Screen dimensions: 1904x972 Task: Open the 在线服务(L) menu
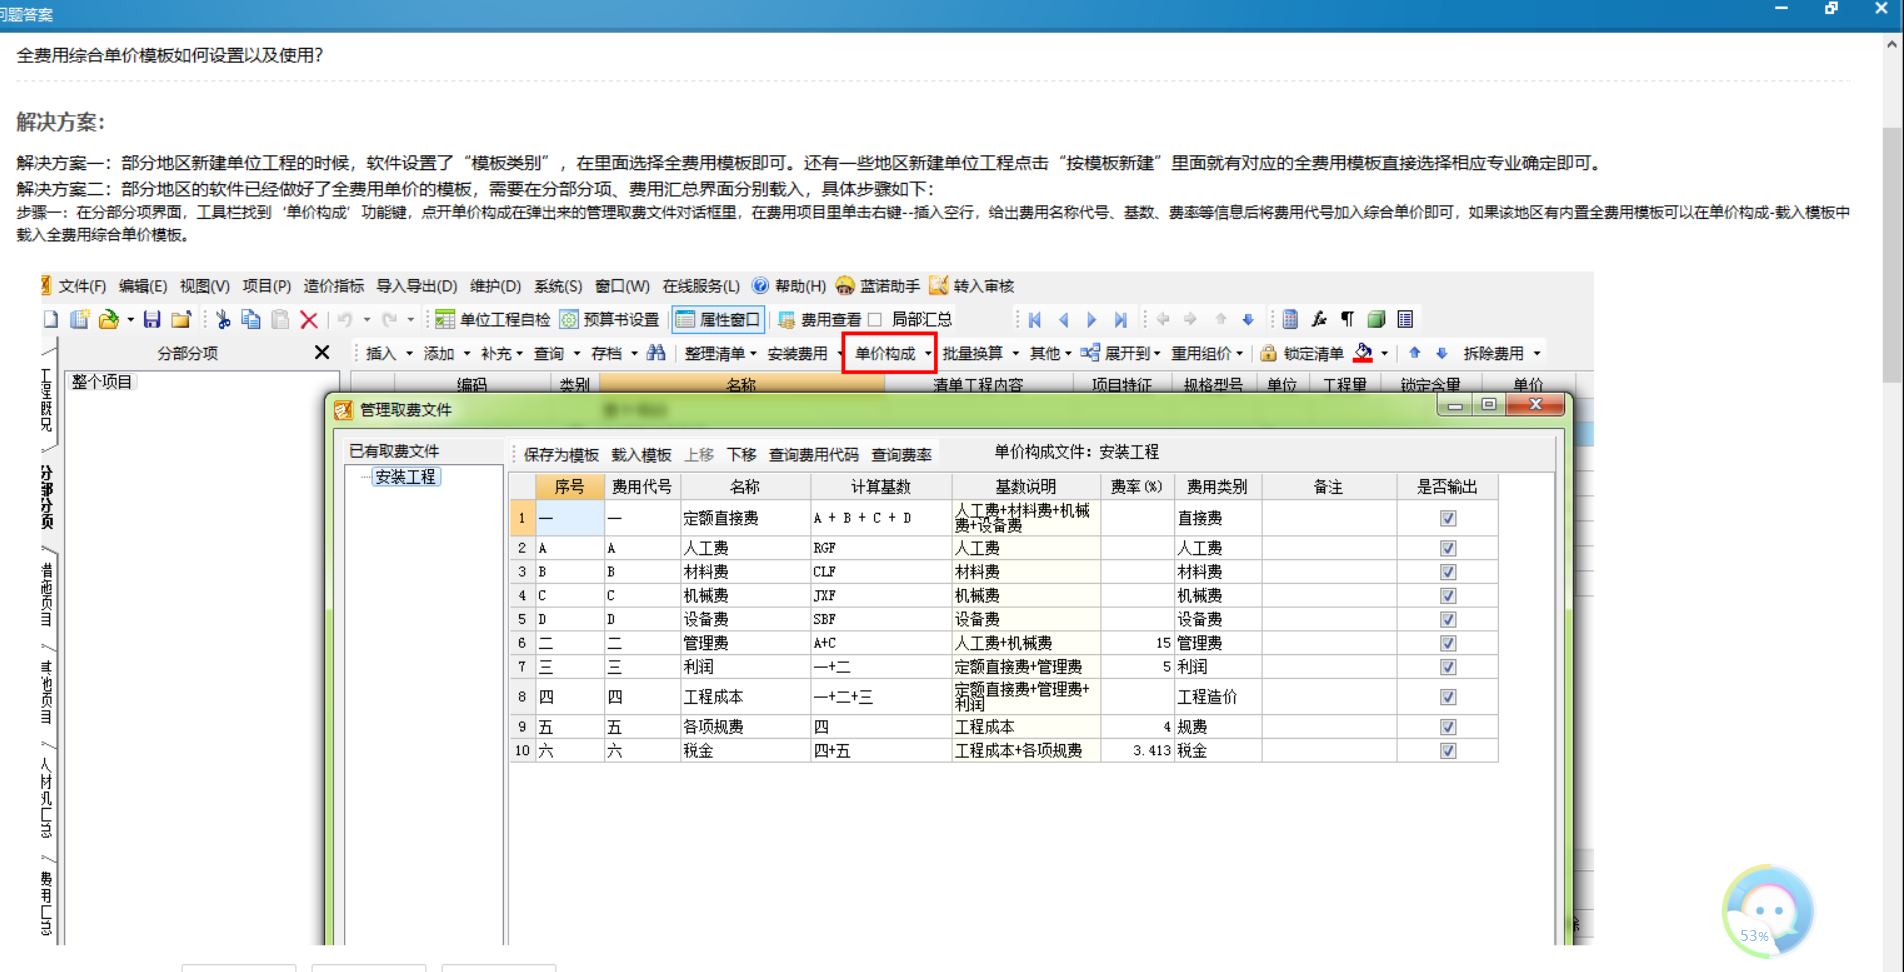tap(701, 286)
